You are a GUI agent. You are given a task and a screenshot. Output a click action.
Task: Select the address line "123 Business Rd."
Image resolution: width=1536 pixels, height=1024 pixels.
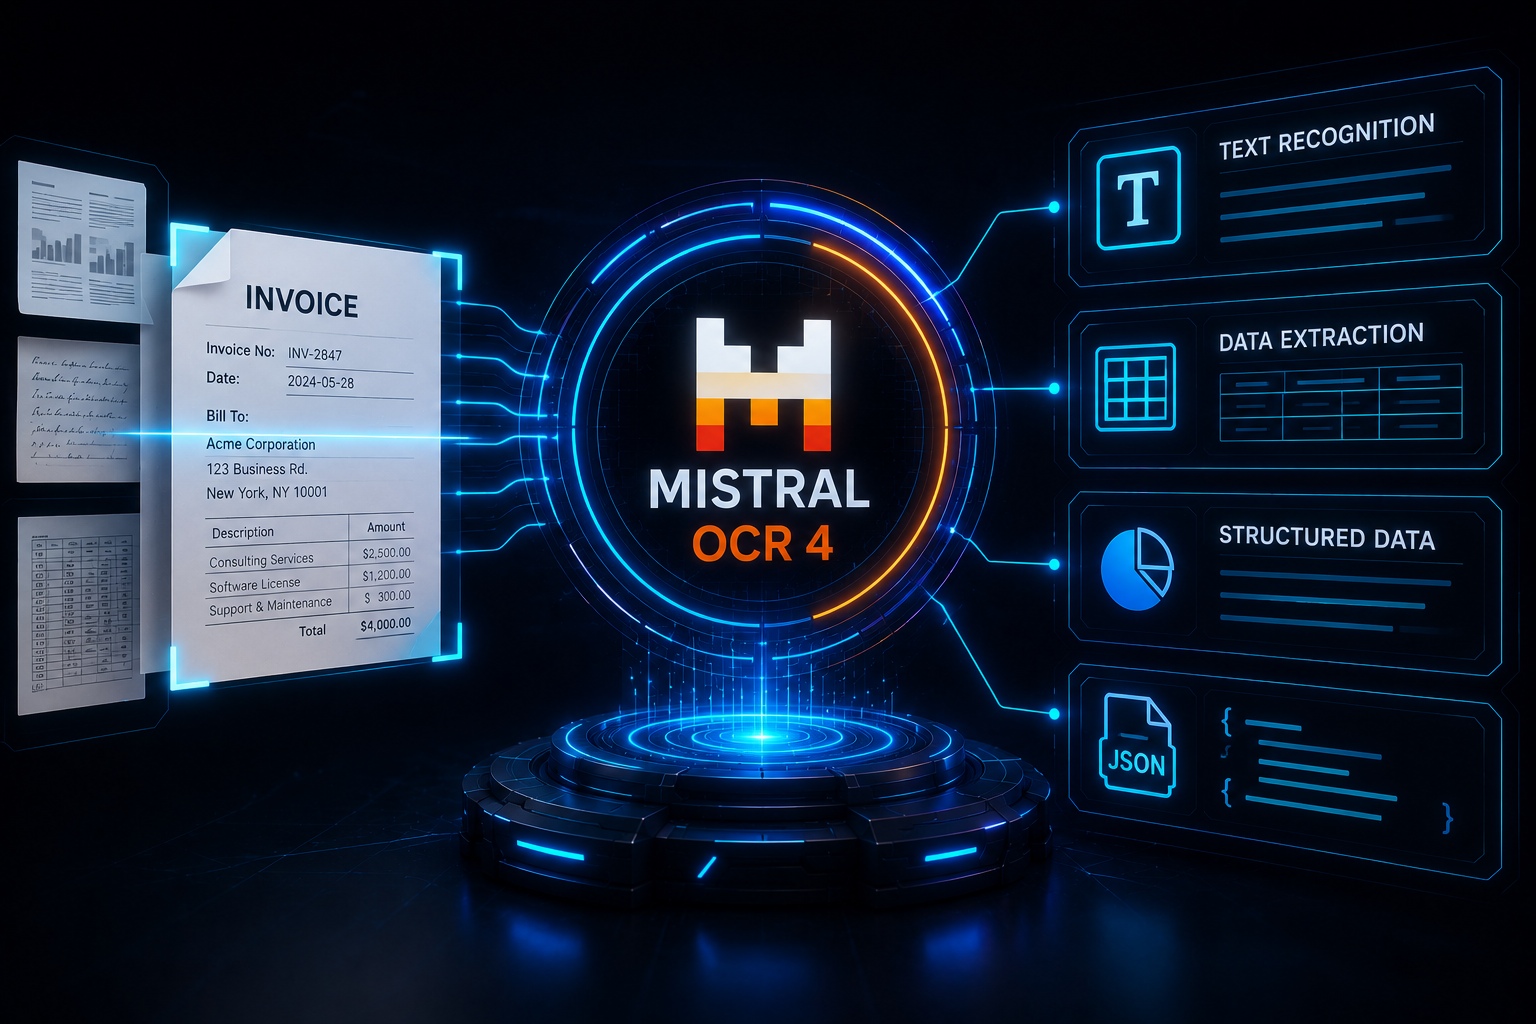(x=257, y=469)
